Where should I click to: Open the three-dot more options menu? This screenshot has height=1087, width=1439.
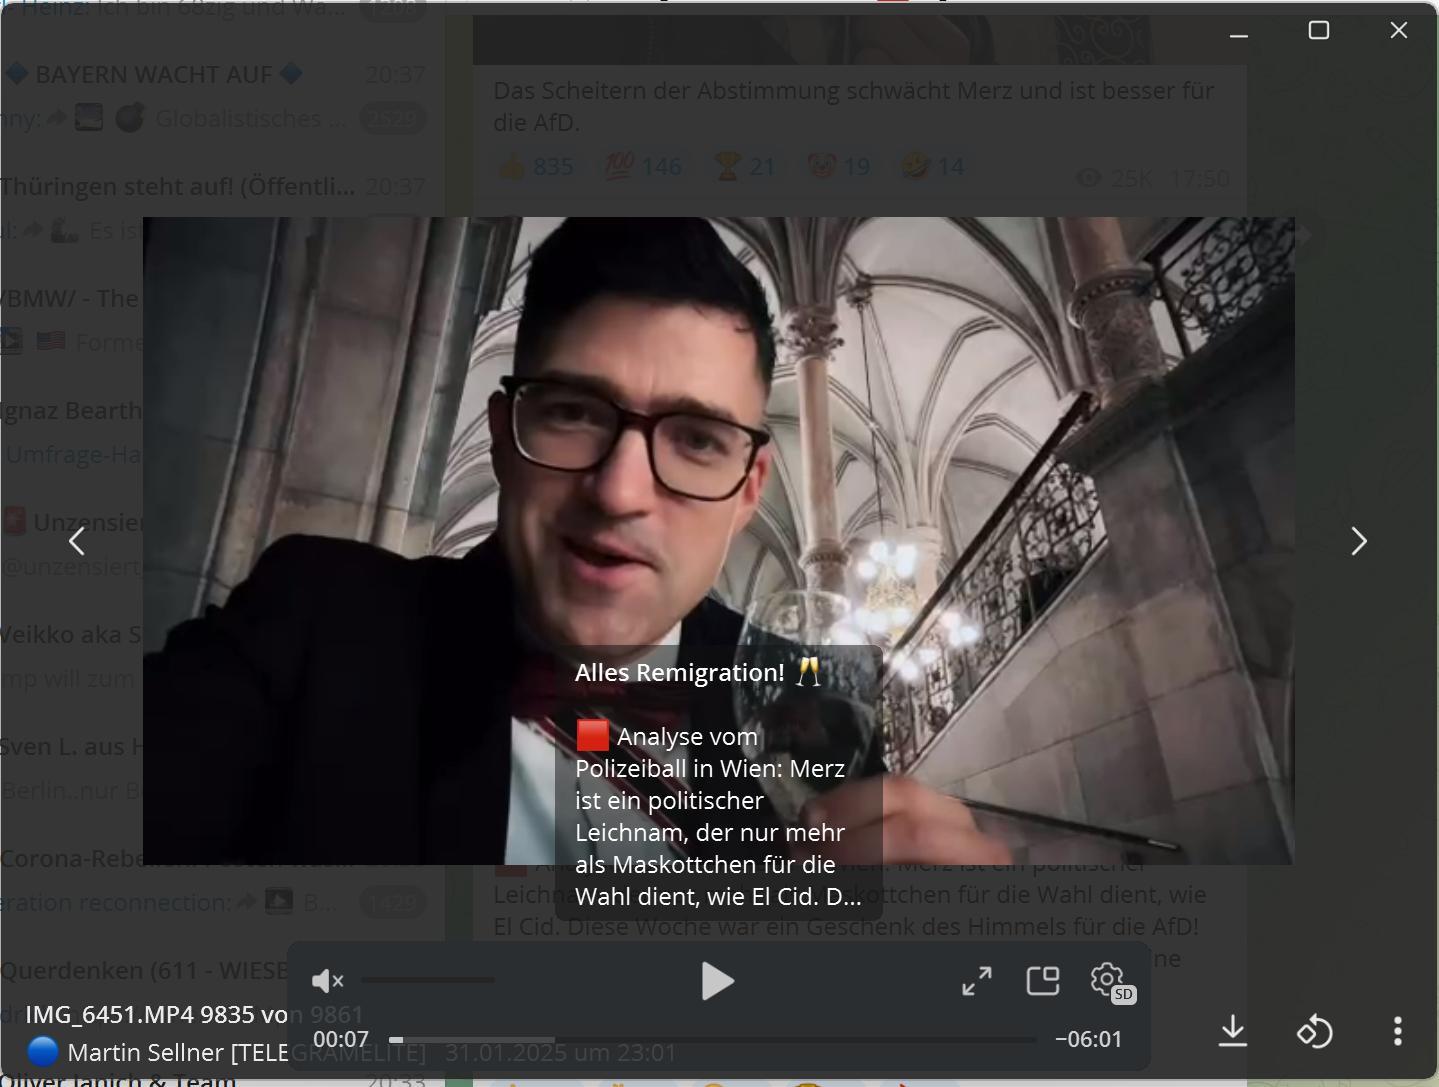click(1398, 1031)
